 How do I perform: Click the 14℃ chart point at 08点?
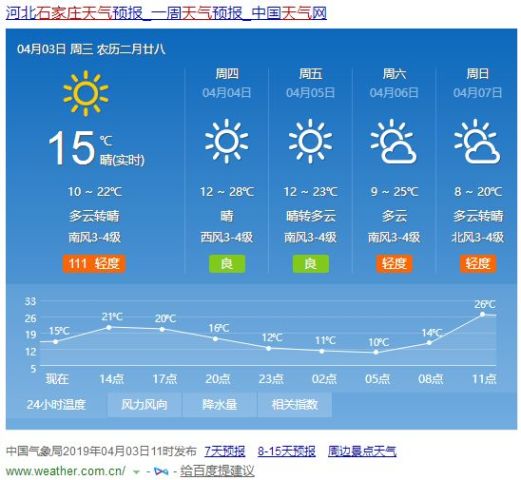point(429,343)
